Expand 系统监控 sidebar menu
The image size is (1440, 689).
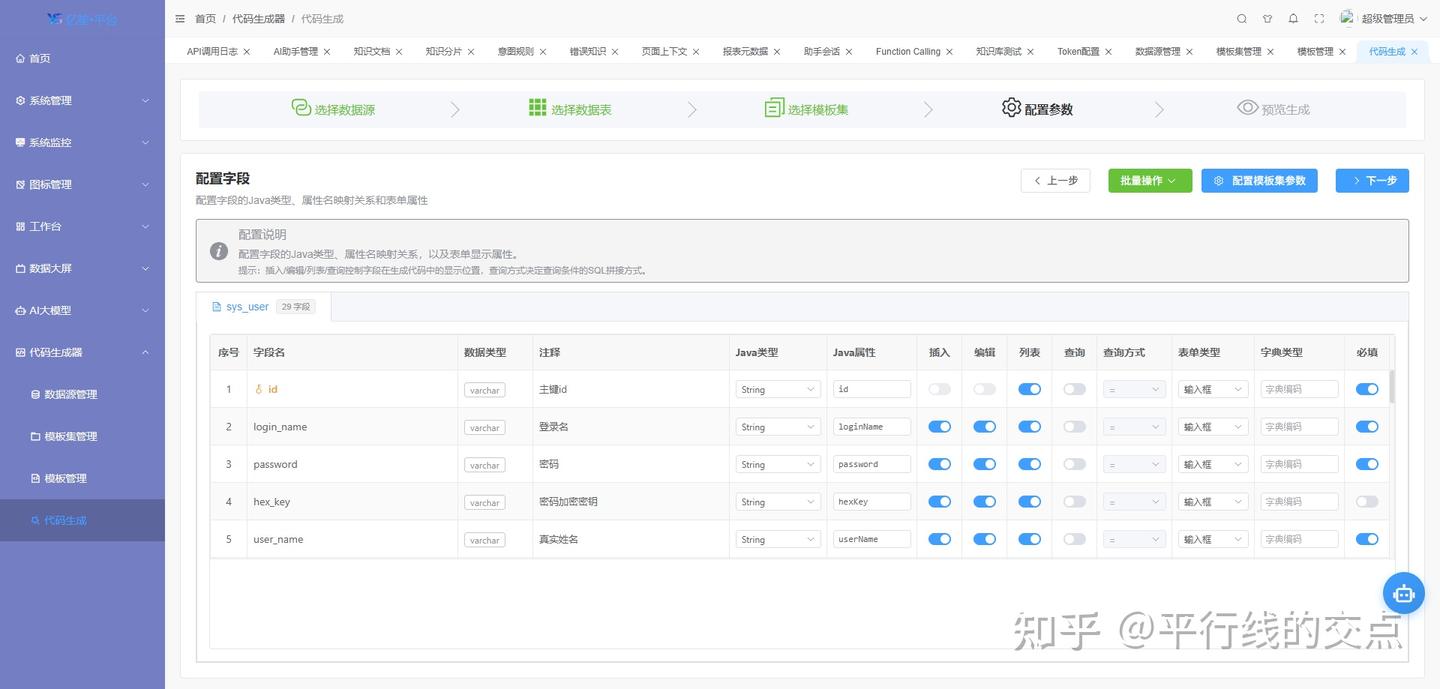tap(82, 143)
